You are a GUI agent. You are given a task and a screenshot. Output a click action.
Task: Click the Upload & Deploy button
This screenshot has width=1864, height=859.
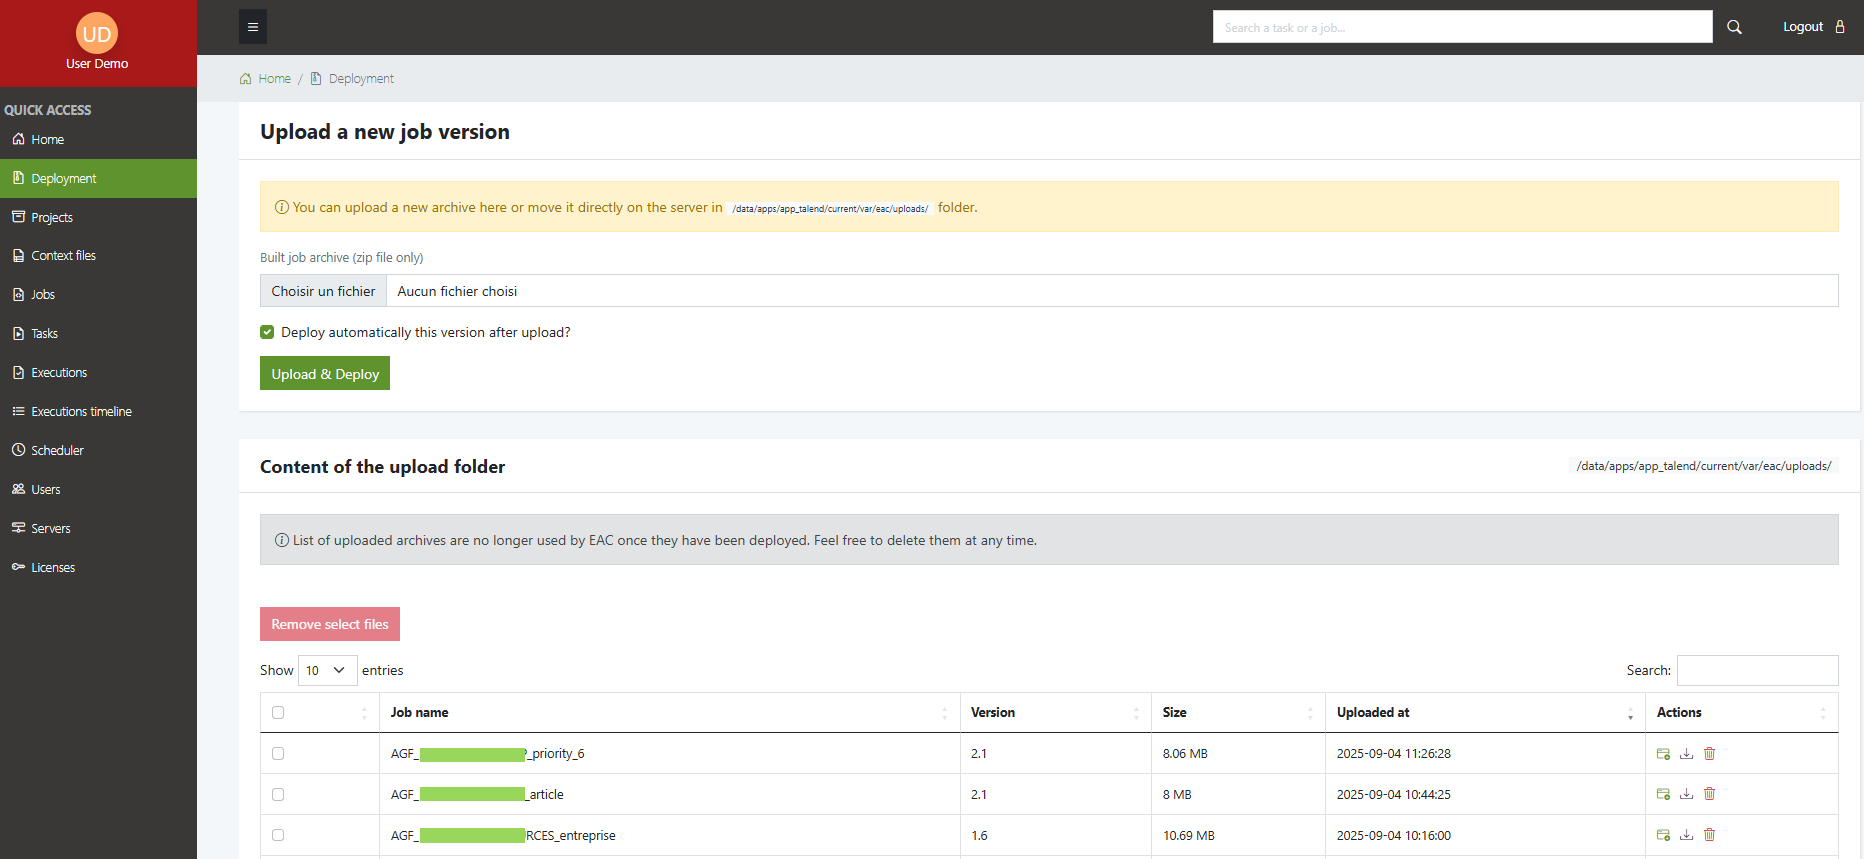click(x=325, y=374)
